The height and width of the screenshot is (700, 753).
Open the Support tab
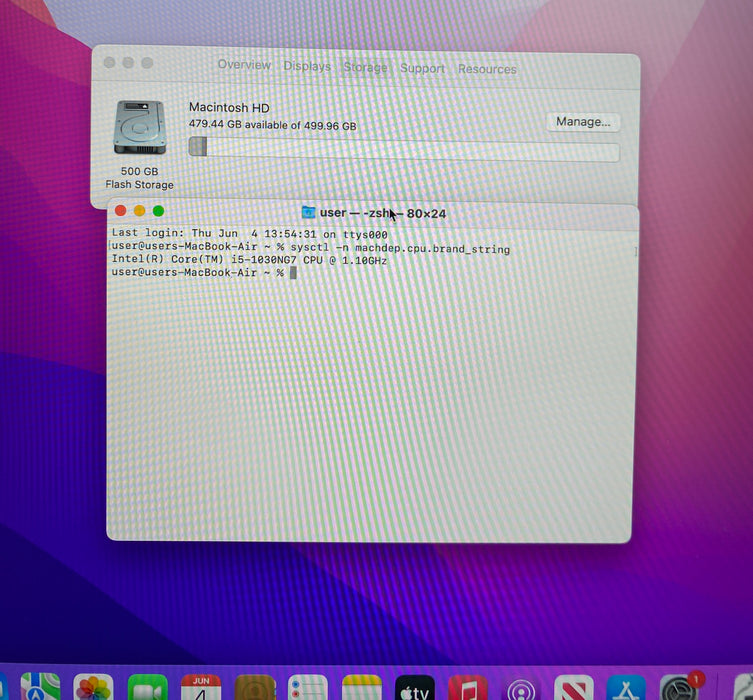pos(423,68)
